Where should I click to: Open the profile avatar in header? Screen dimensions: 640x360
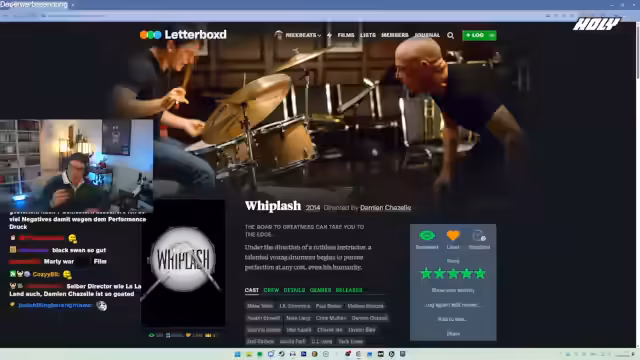278,35
